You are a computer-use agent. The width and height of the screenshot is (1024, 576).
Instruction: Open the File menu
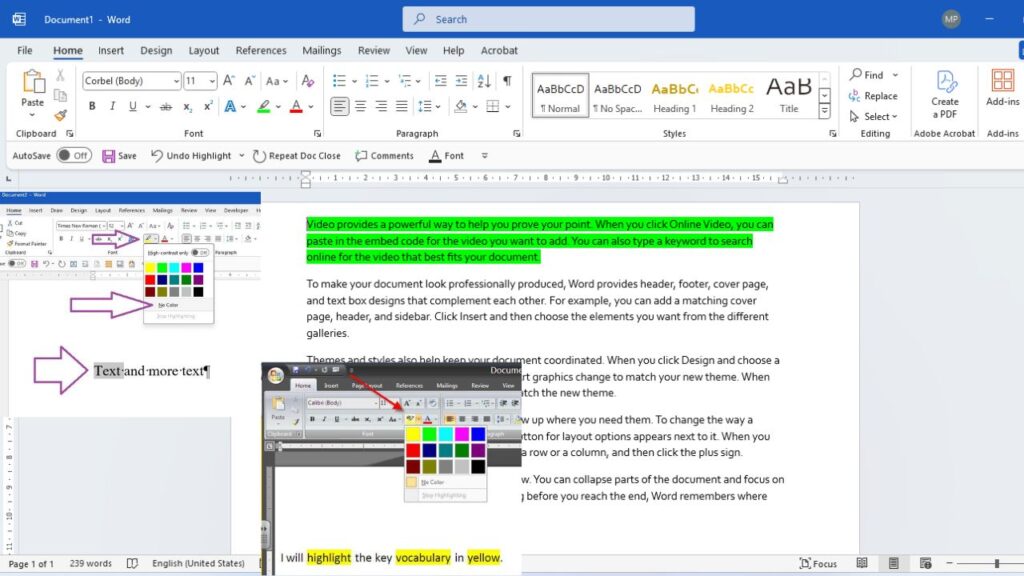tap(25, 50)
